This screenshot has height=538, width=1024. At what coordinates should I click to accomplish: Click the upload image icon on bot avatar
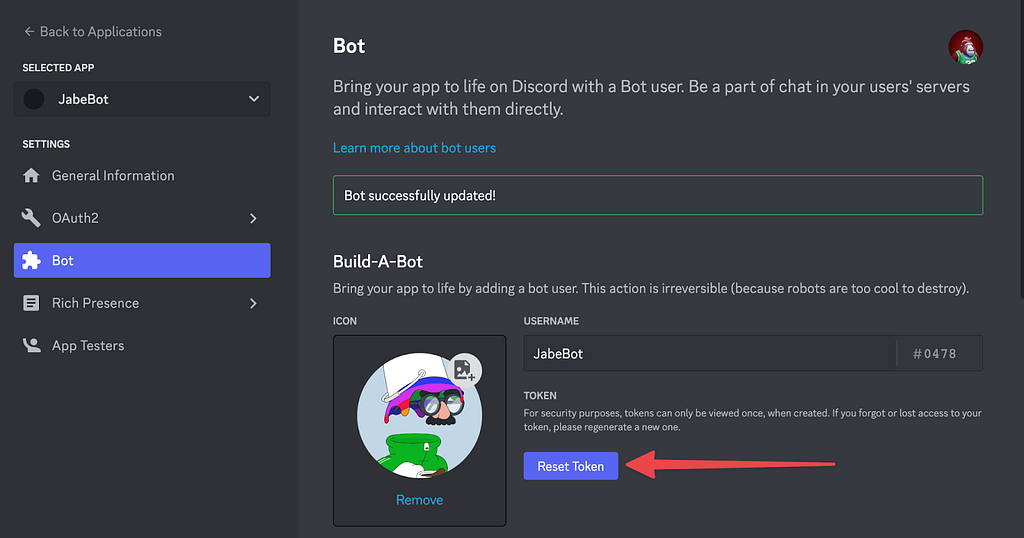coord(464,370)
